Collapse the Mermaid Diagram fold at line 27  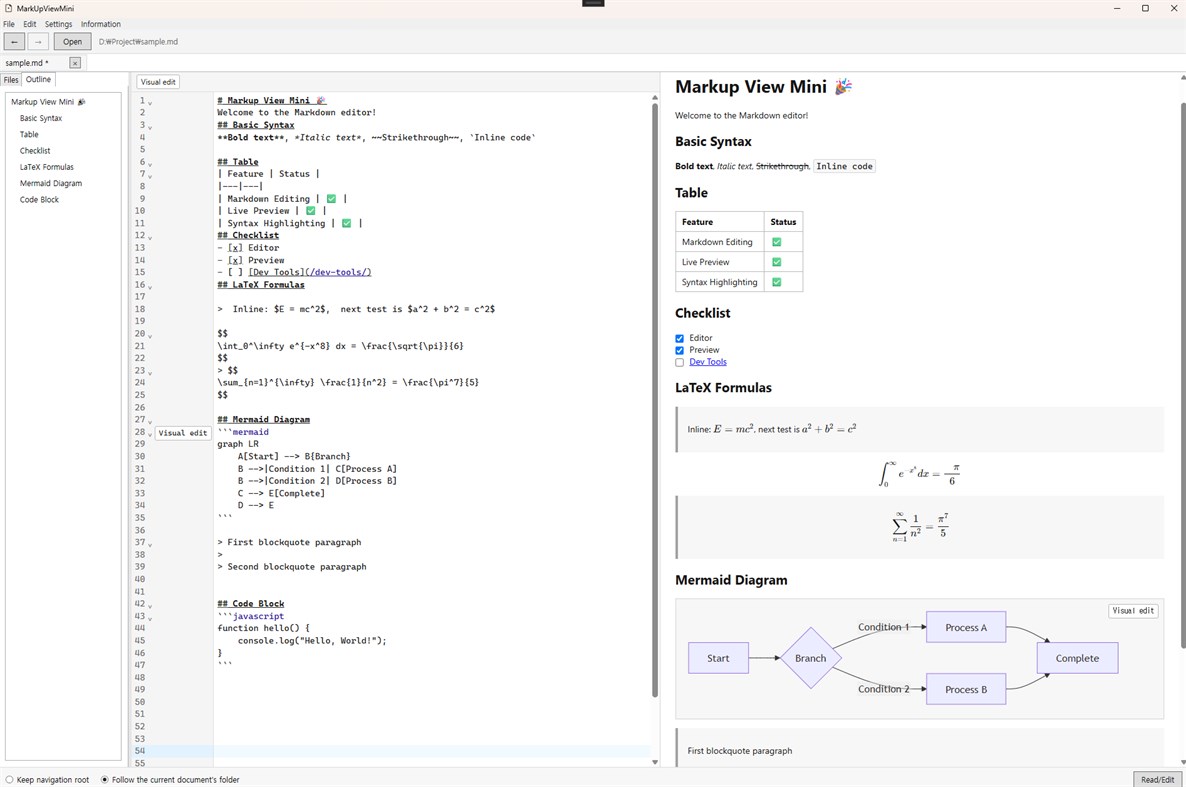pos(150,421)
